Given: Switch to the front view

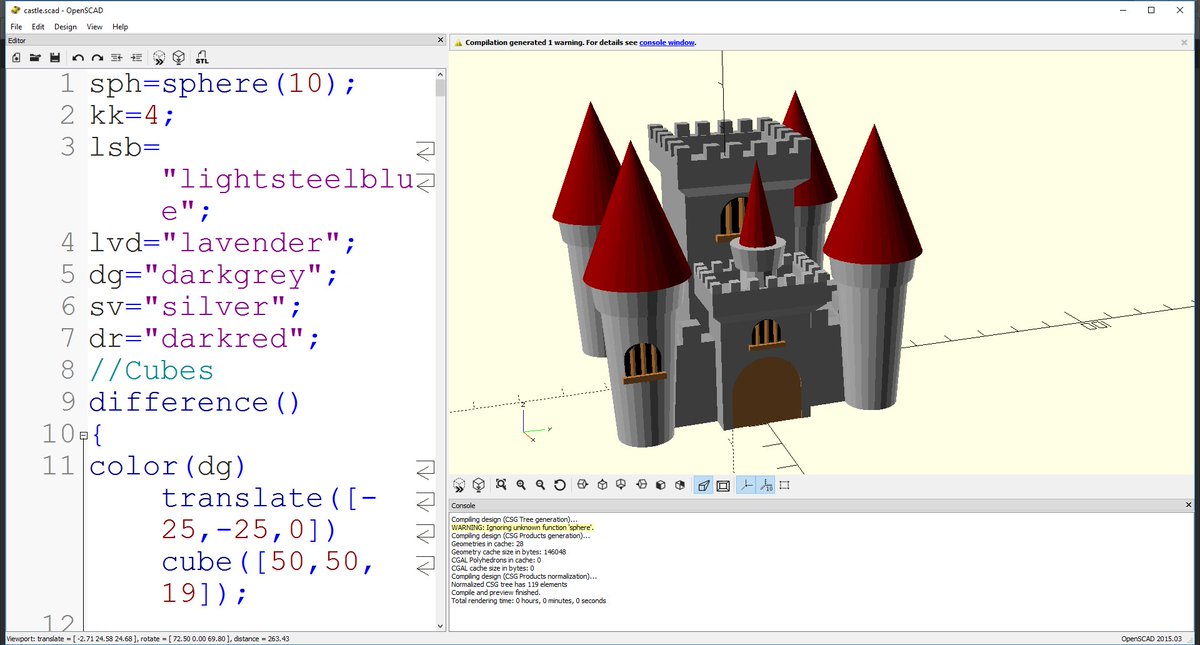Looking at the screenshot, I should point(660,485).
